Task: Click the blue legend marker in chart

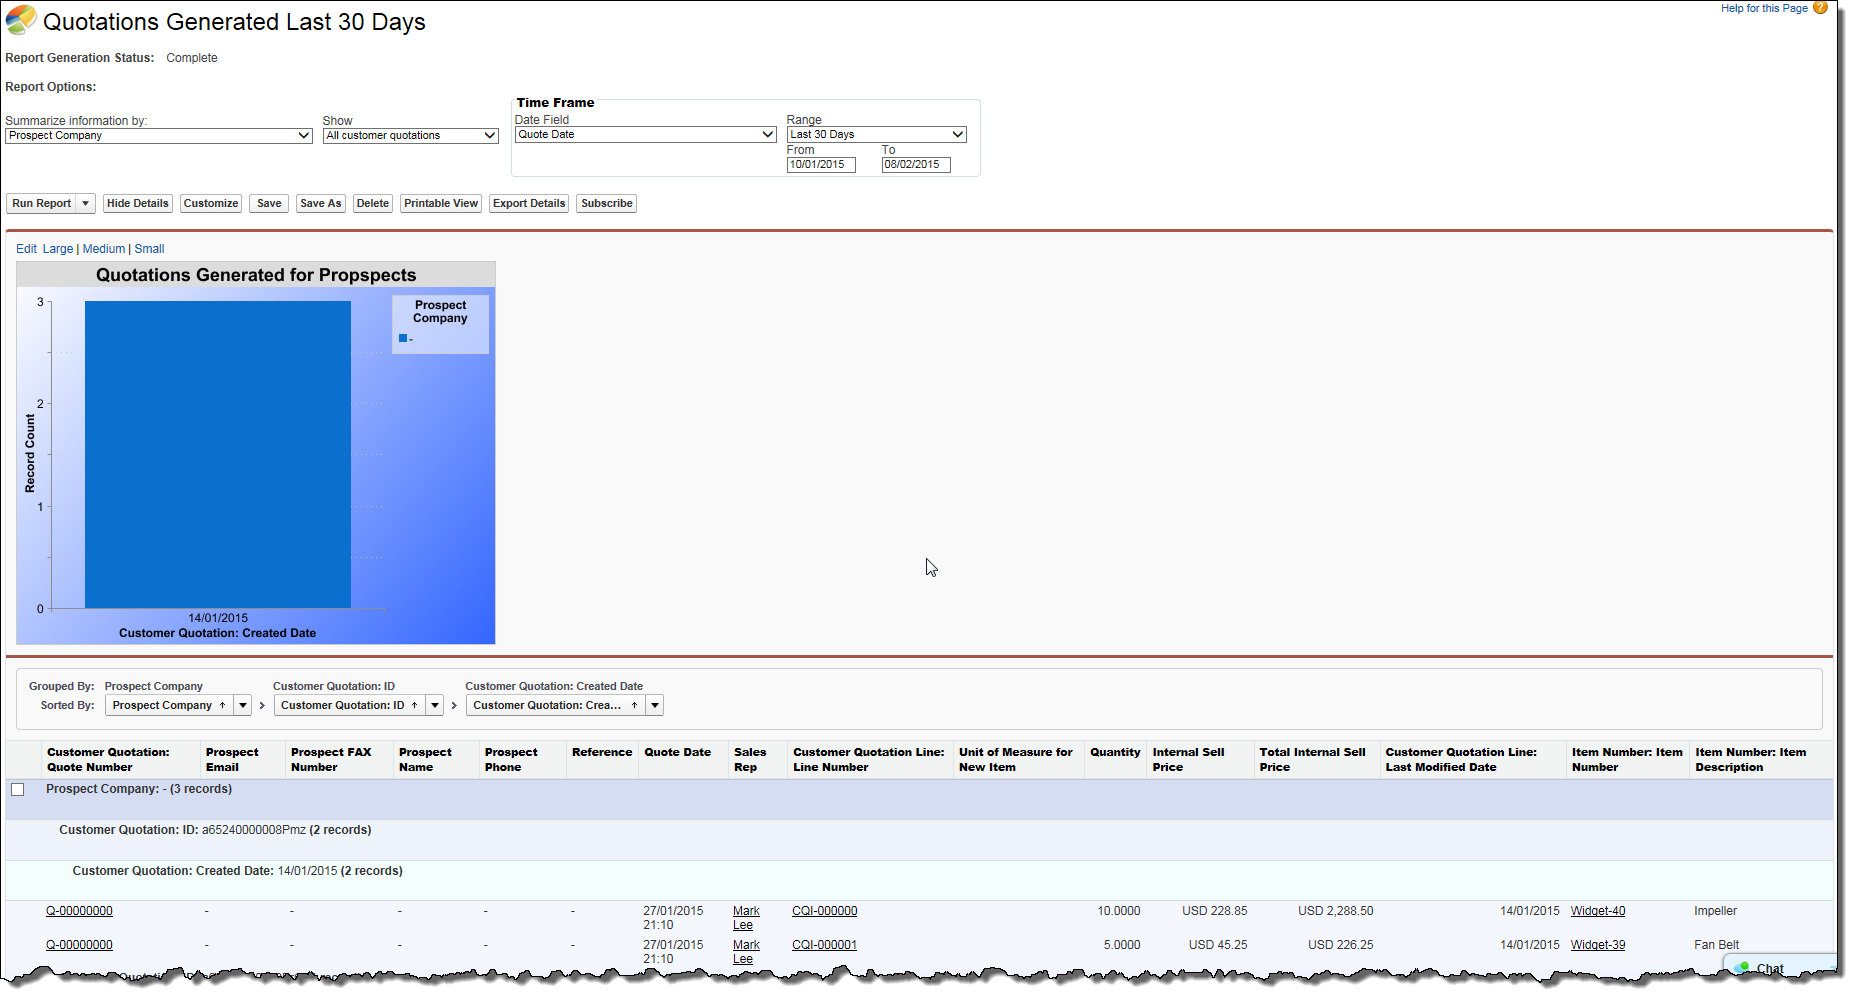Action: point(403,339)
